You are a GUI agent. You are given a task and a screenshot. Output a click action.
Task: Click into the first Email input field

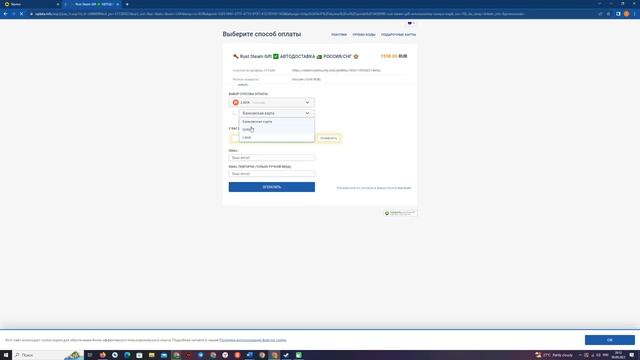click(x=271, y=158)
